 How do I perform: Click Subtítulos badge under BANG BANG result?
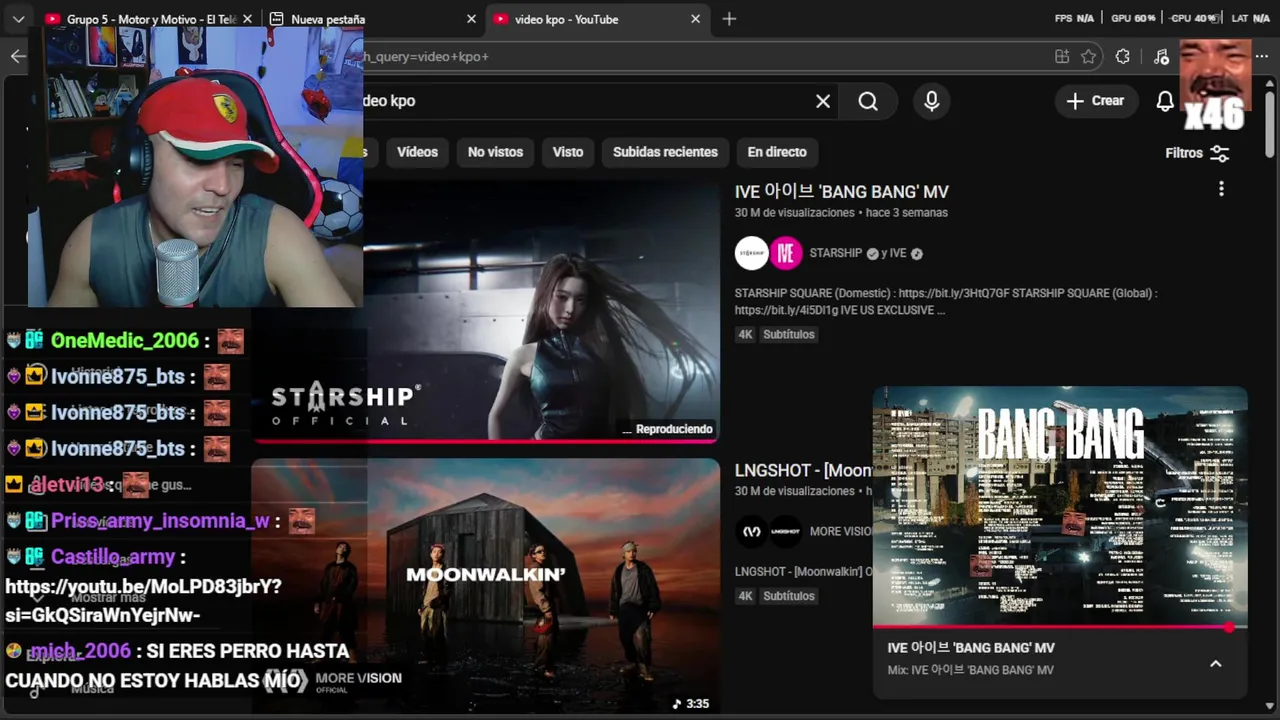789,334
